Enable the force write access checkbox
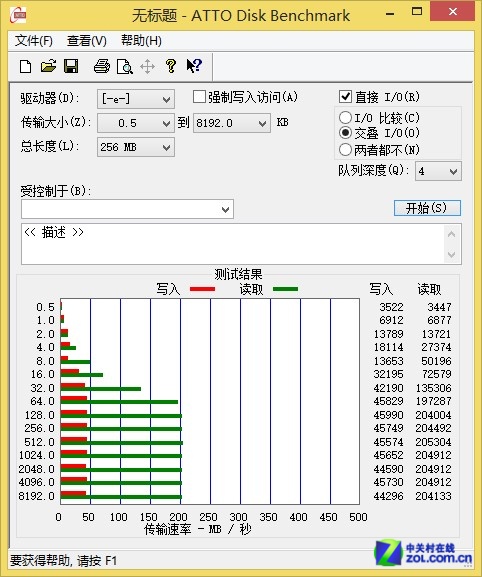Image resolution: width=482 pixels, height=577 pixels. tap(199, 97)
